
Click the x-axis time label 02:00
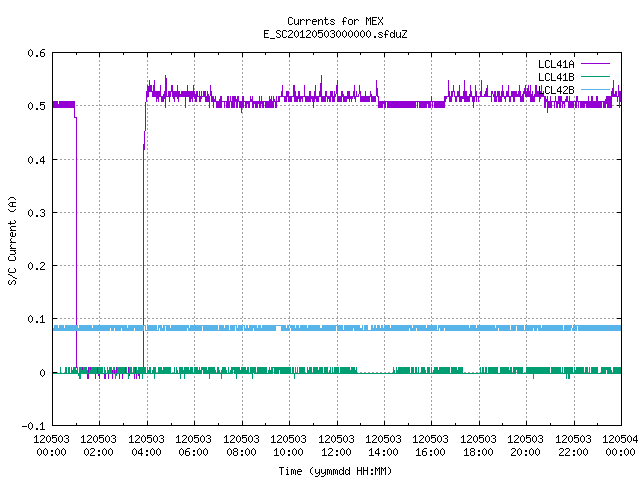98,452
